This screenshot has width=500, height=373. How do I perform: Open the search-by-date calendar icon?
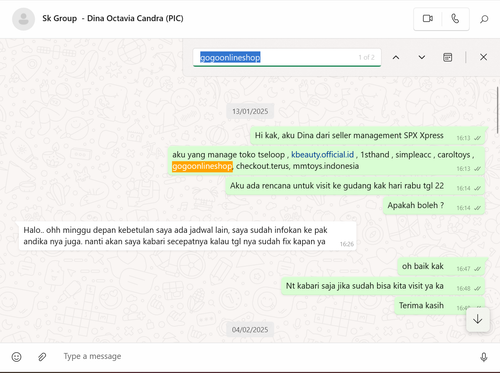point(447,57)
